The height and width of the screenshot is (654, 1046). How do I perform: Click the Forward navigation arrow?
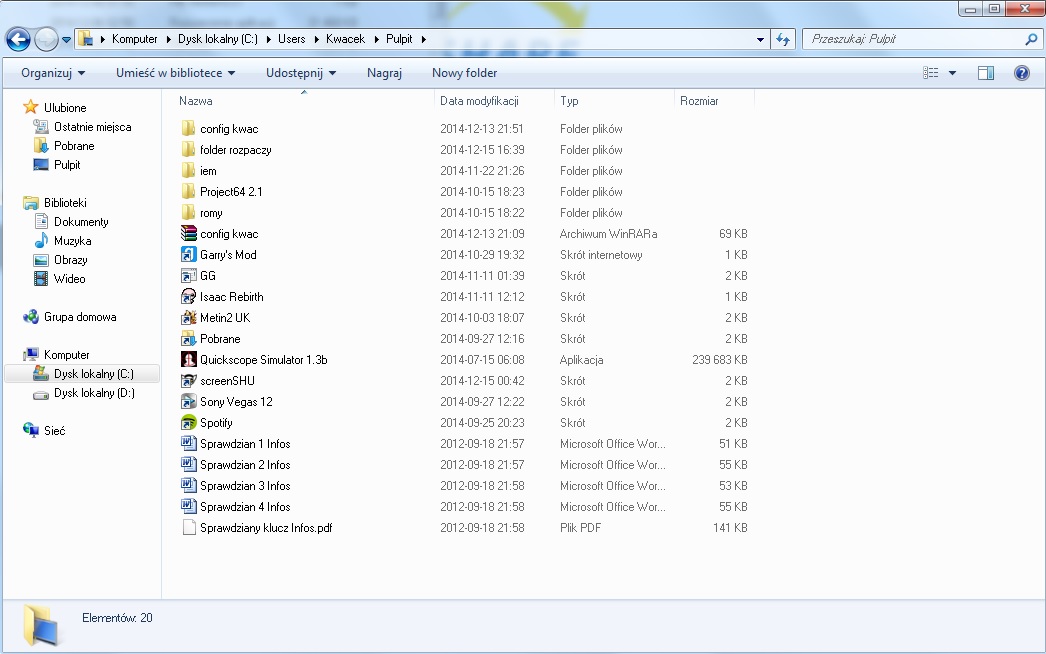pyautogui.click(x=46, y=39)
